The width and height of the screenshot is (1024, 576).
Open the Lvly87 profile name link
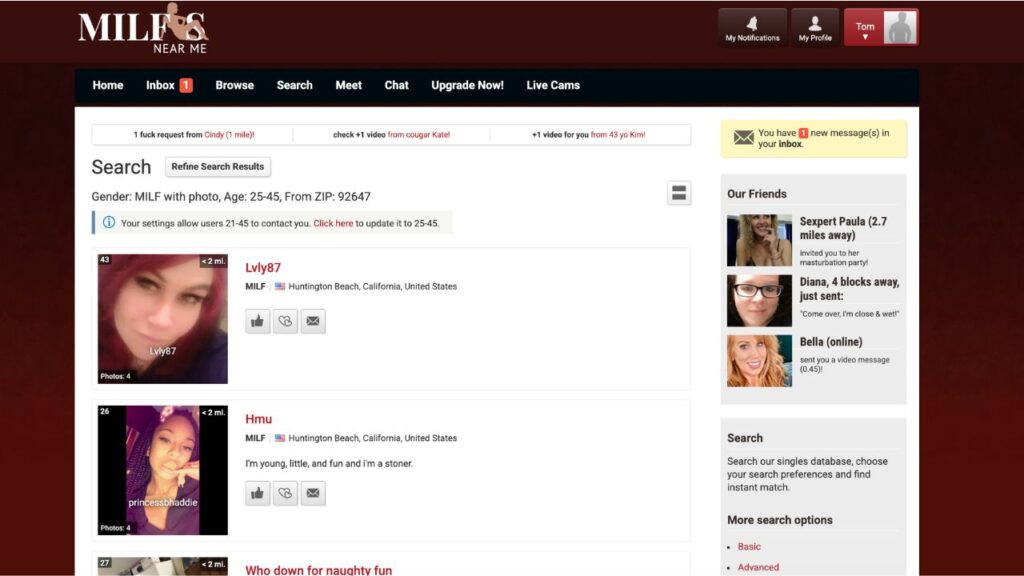click(263, 268)
